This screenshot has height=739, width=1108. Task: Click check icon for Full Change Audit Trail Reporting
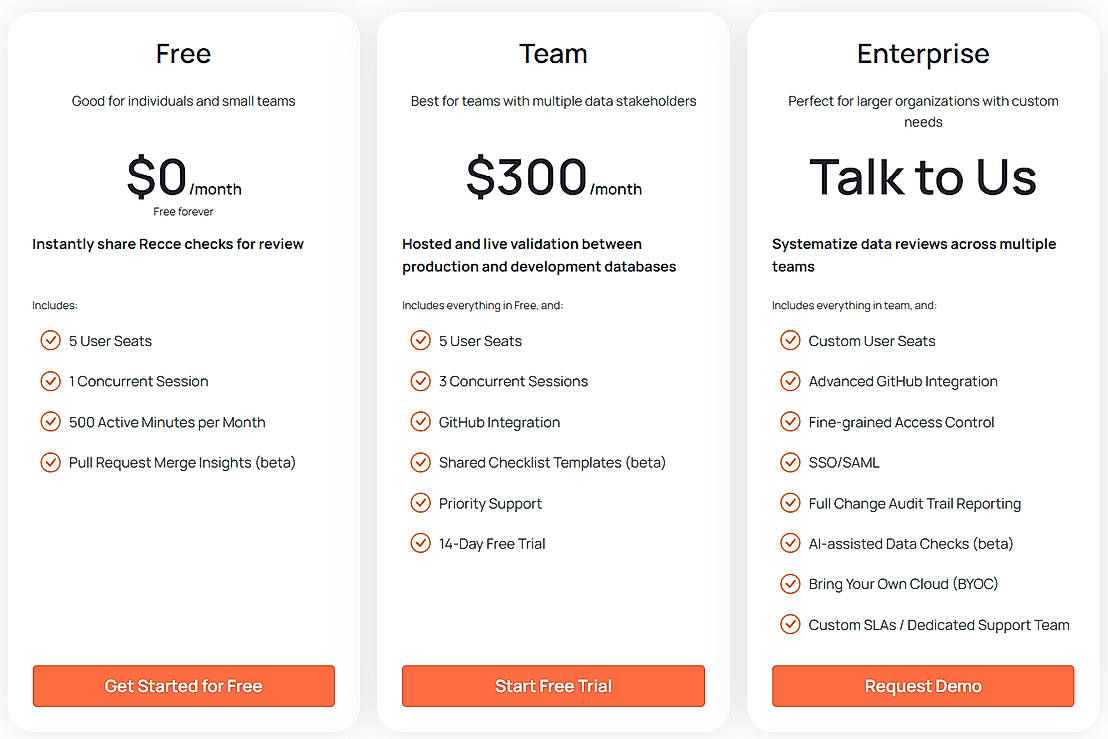pos(790,503)
